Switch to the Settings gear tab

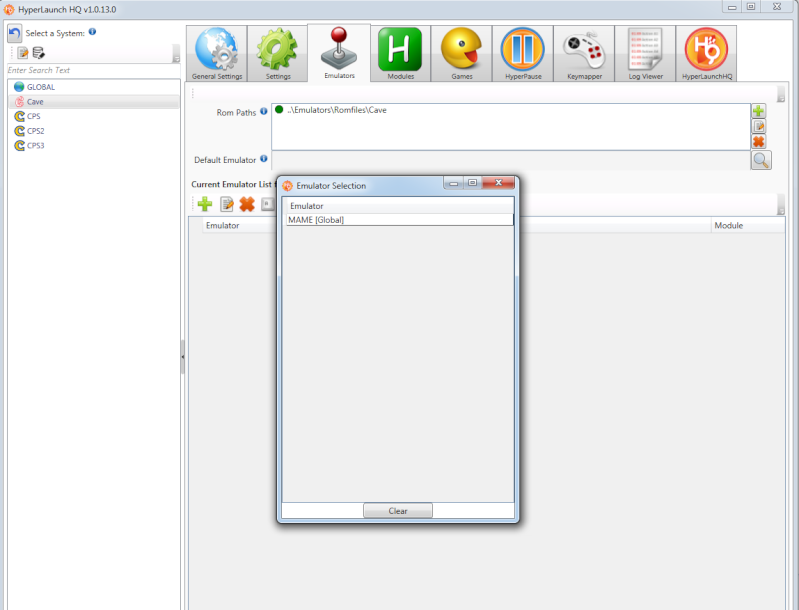point(278,54)
